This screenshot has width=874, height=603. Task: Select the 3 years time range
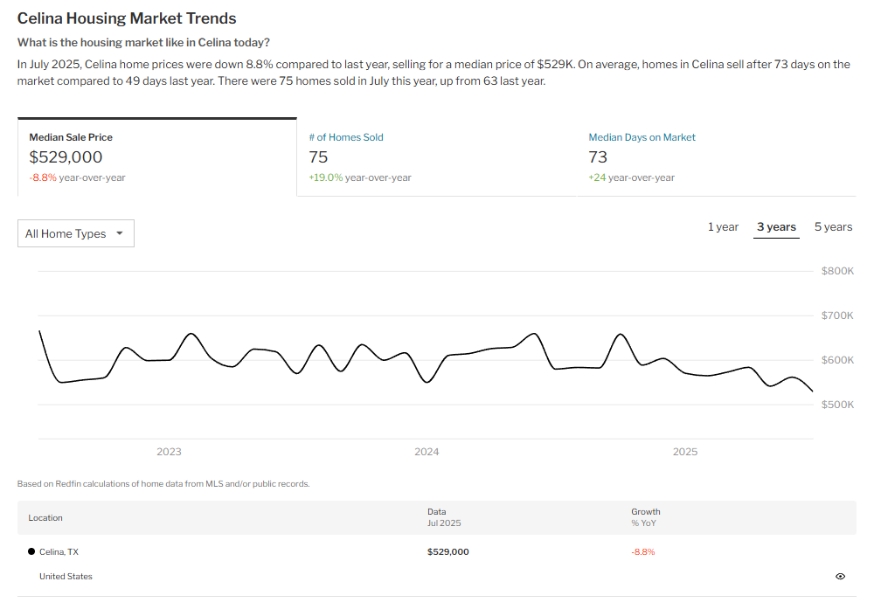click(x=776, y=227)
